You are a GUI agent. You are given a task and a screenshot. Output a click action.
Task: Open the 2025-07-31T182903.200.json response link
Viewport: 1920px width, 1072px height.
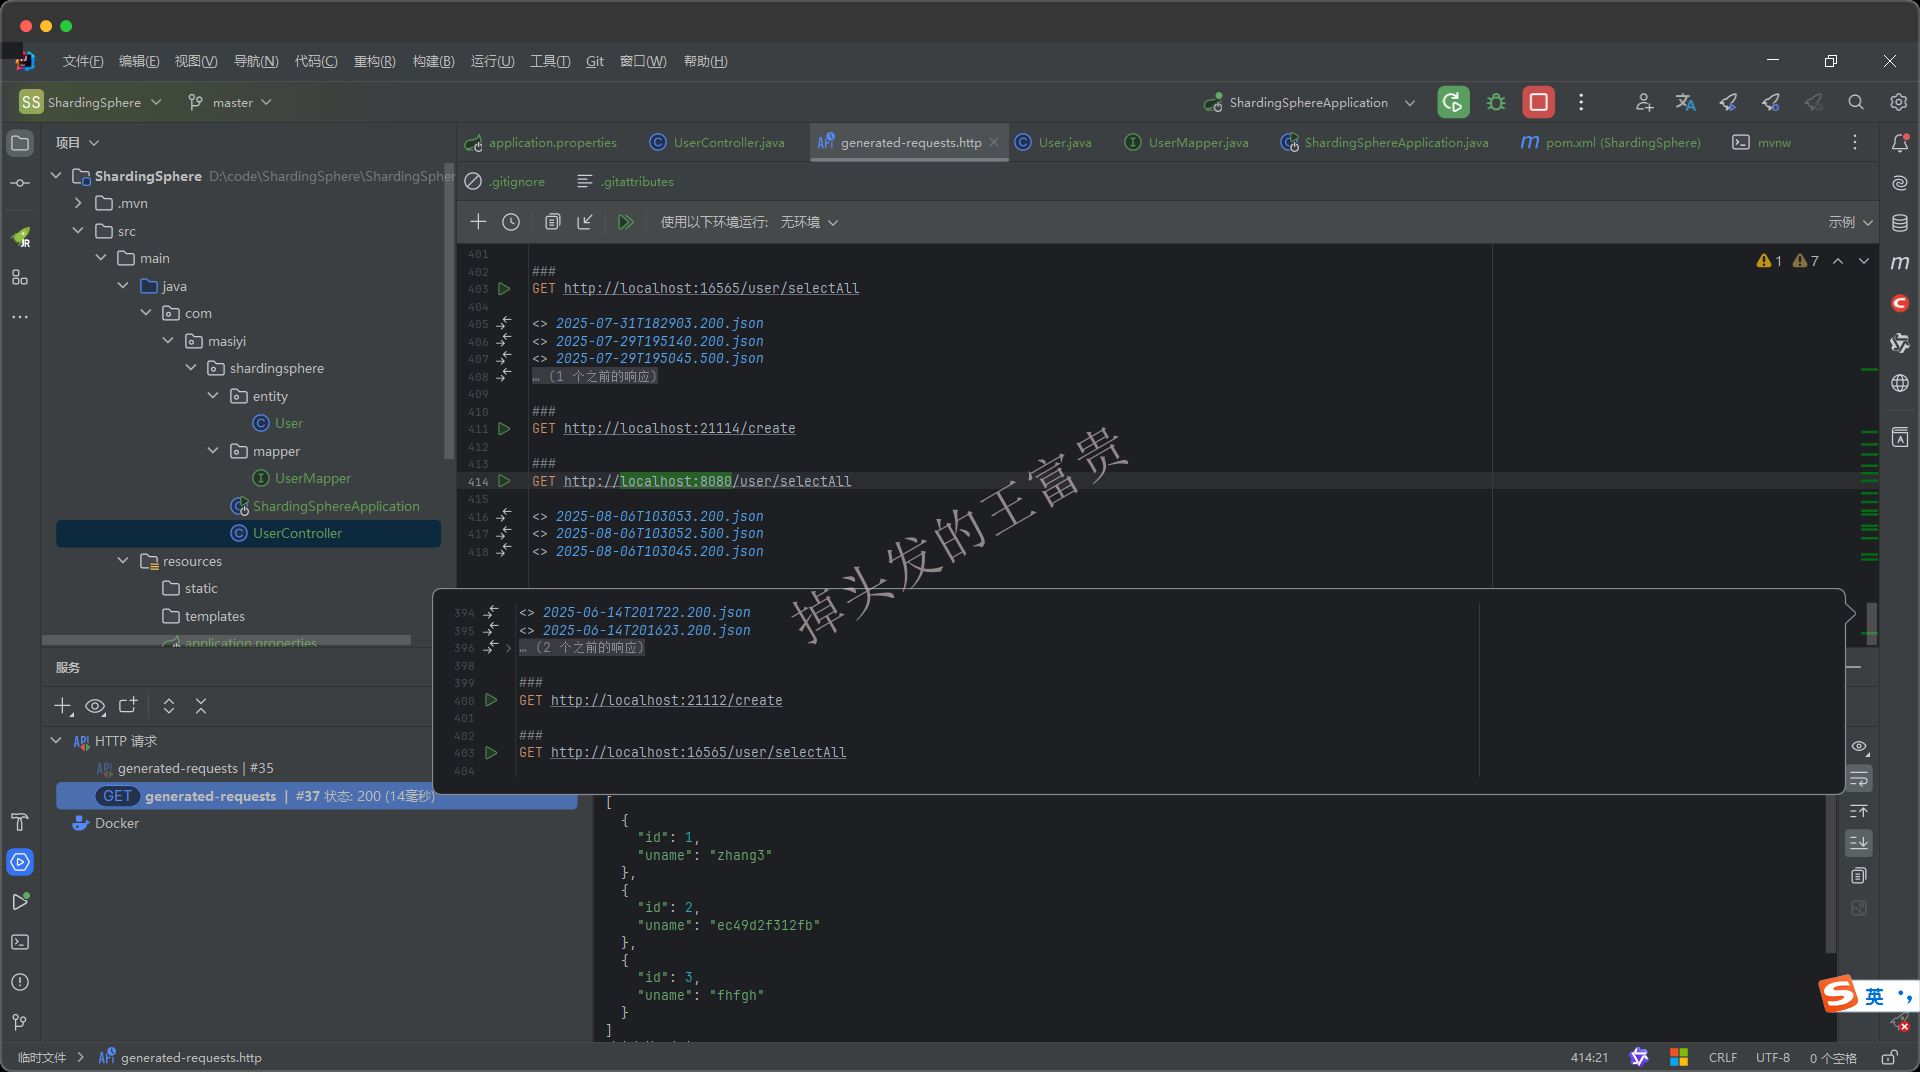(659, 323)
